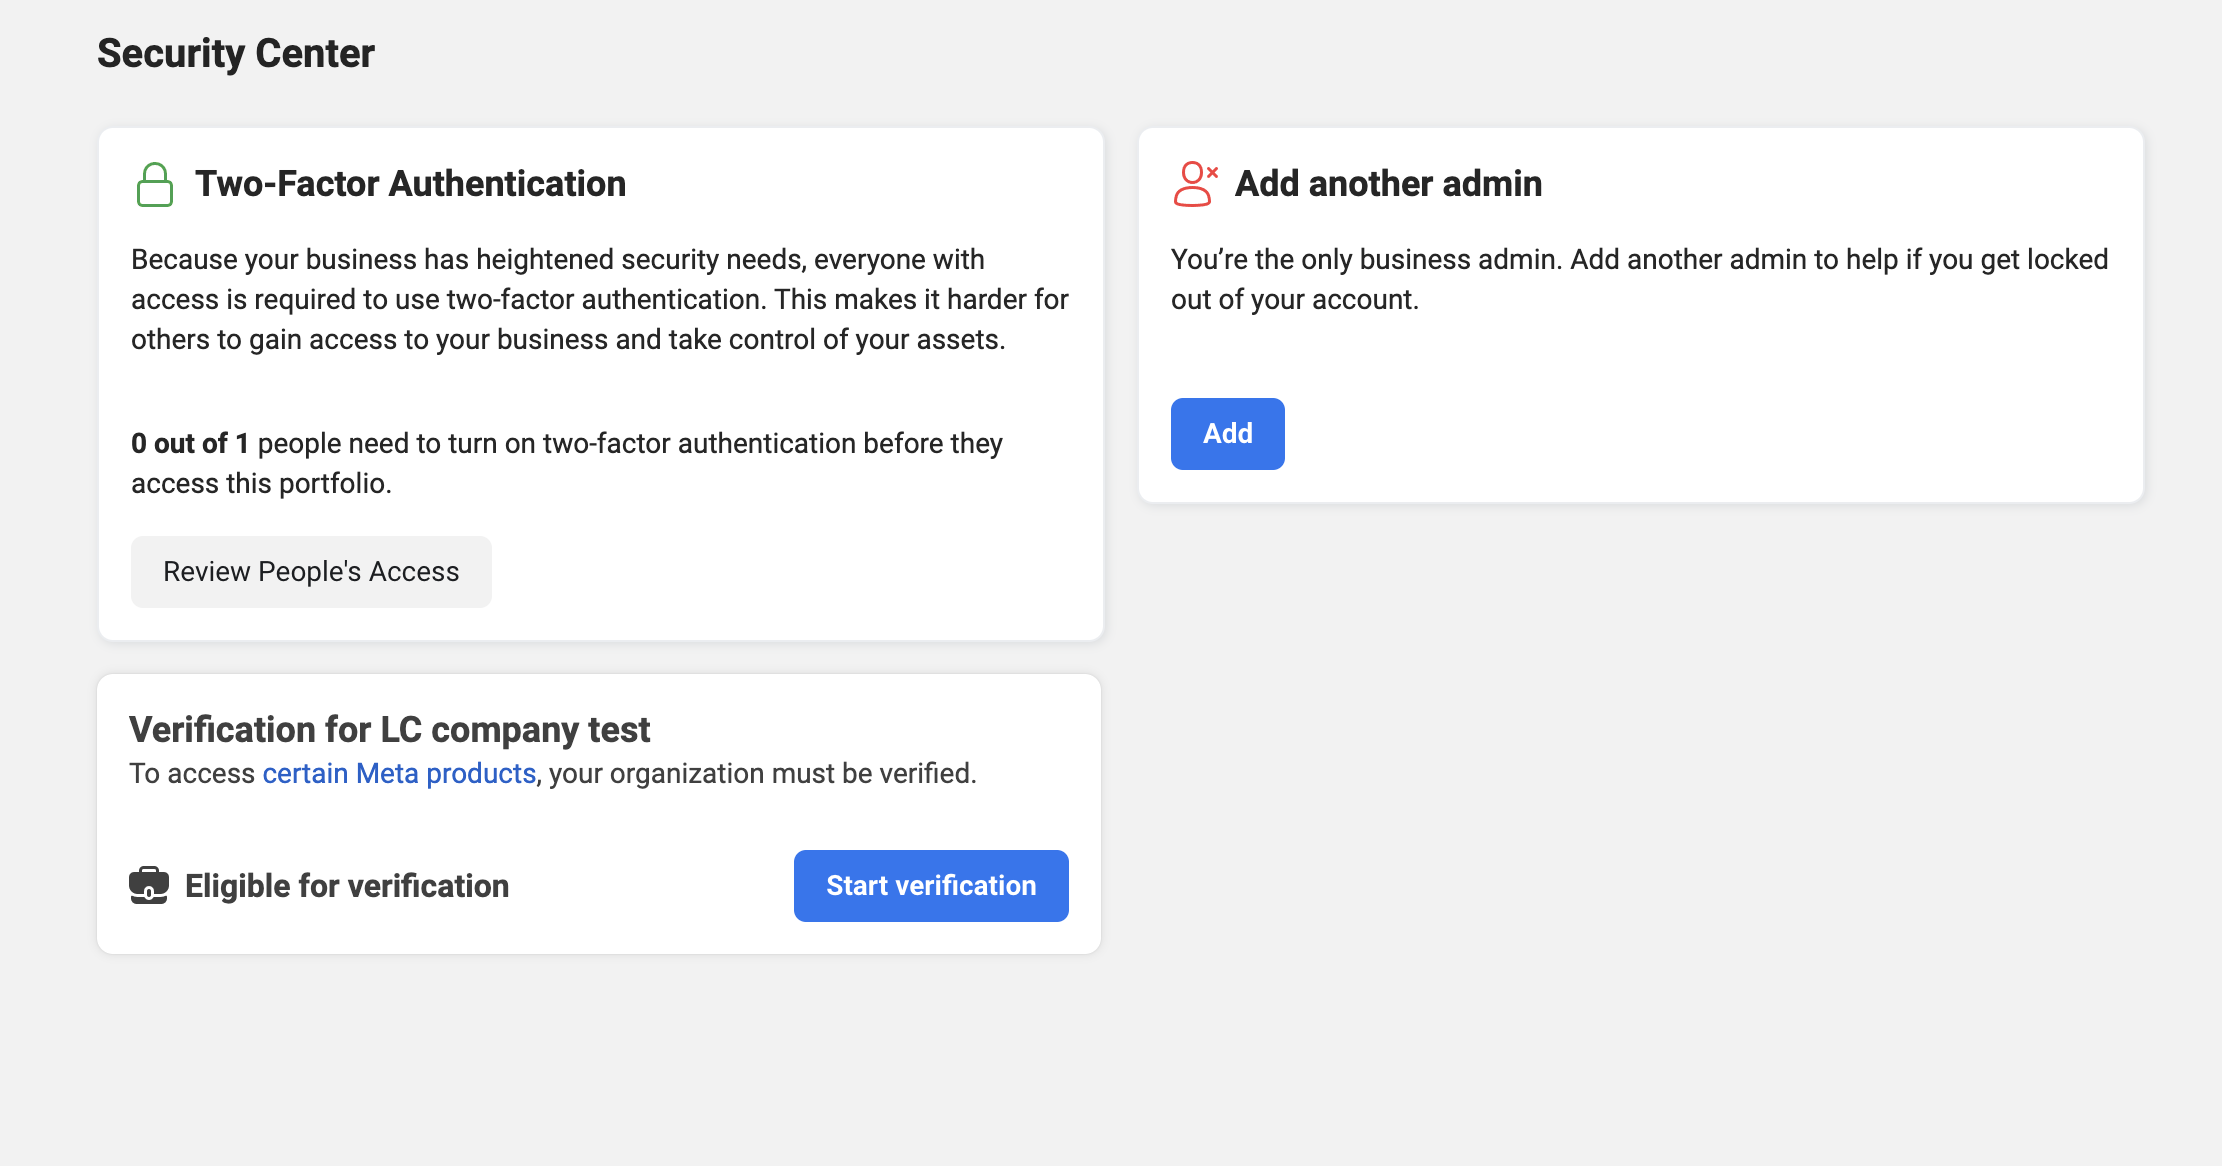Screen dimensions: 2222x1166
Task: Click the 'access this portfolio' sentence
Action: (261, 483)
